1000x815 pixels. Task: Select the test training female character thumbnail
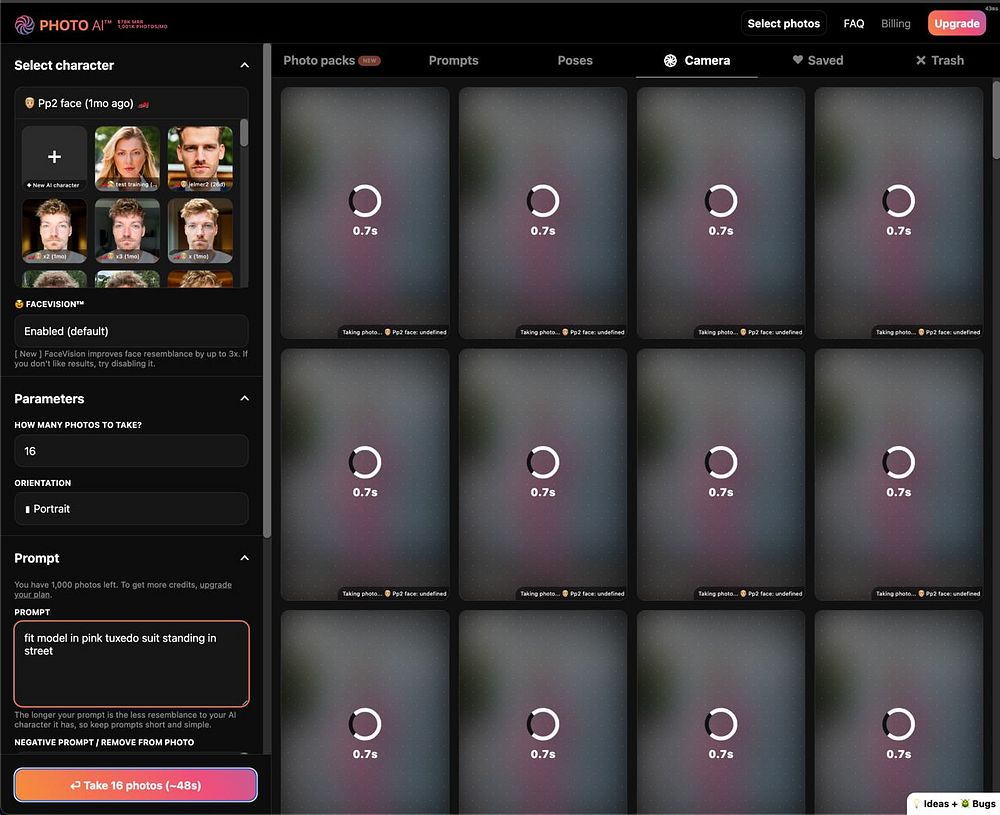pyautogui.click(x=127, y=158)
